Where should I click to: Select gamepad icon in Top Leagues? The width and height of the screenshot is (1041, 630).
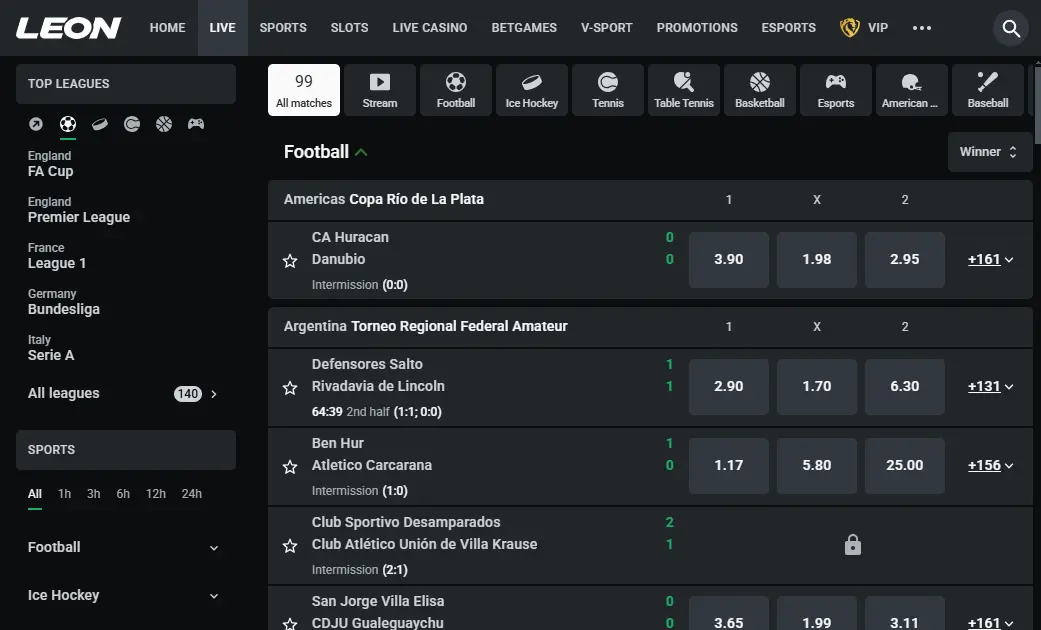(x=196, y=124)
